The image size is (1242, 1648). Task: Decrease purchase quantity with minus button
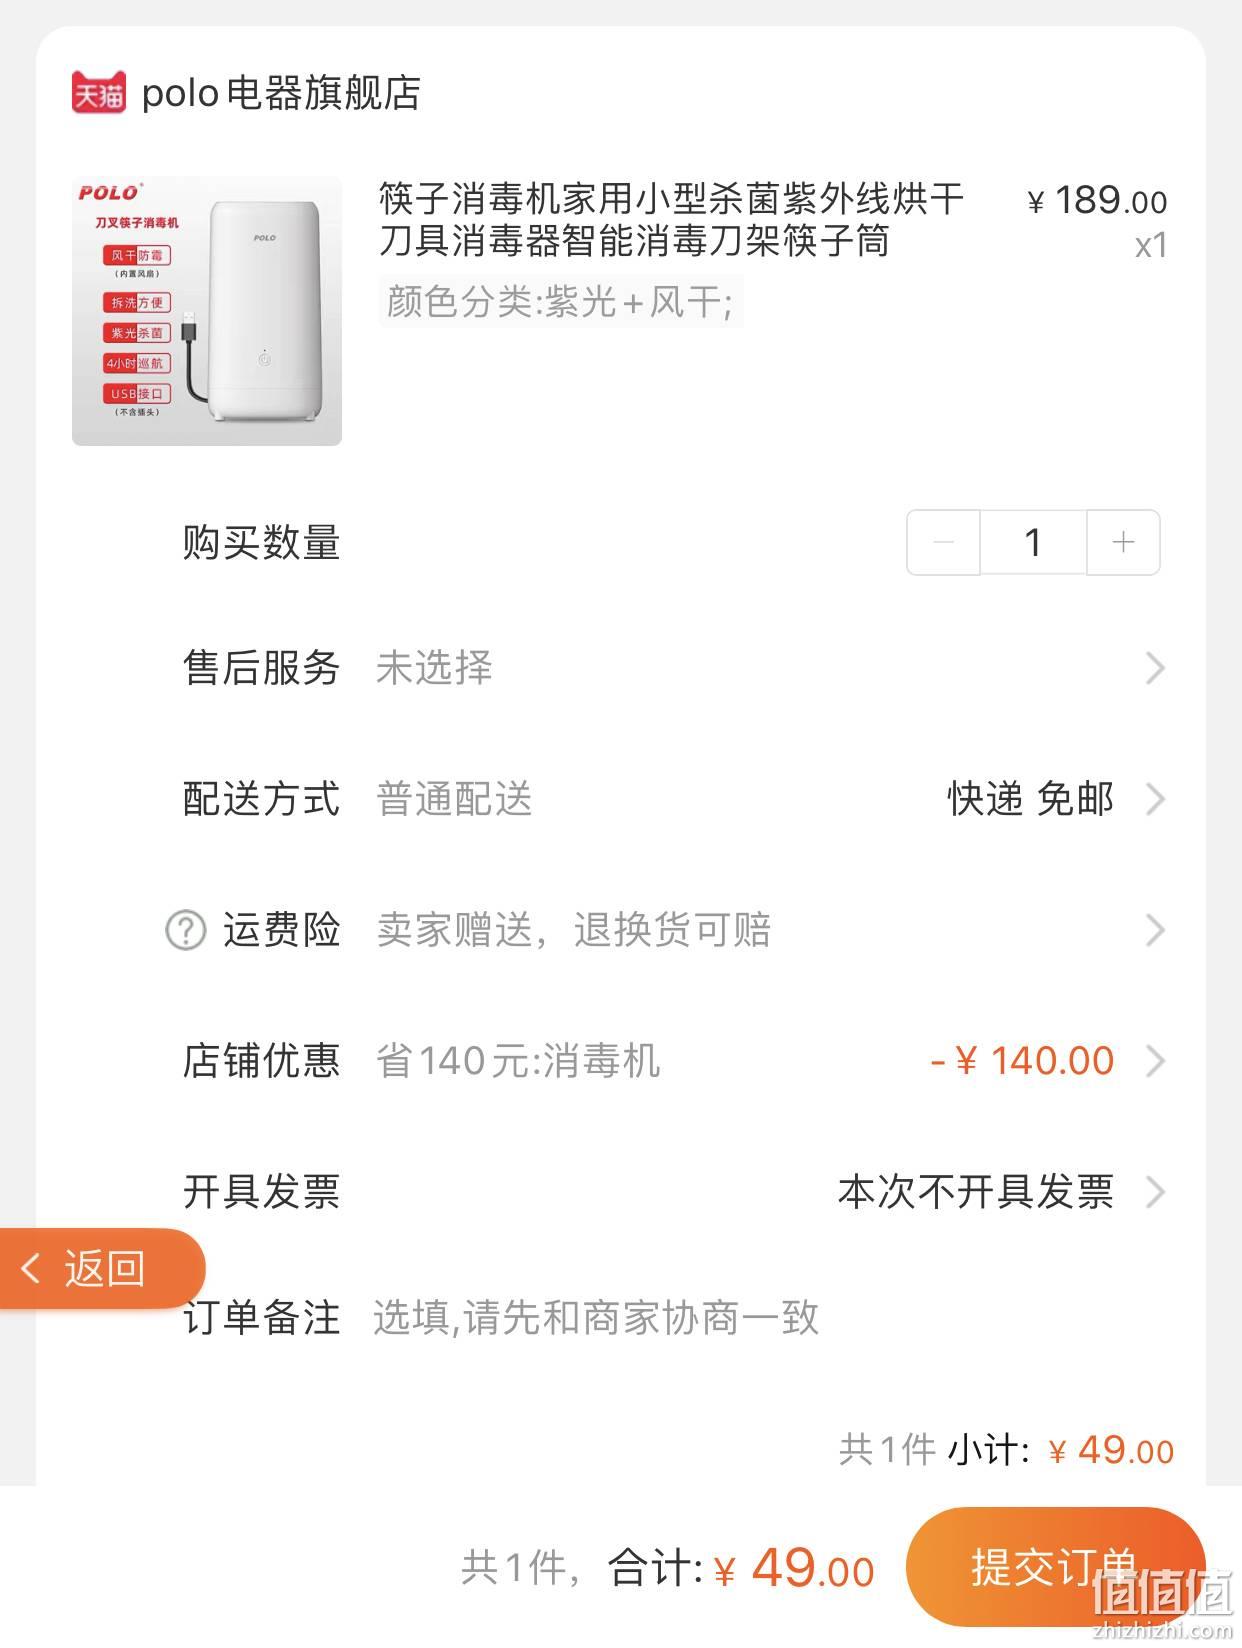[943, 542]
